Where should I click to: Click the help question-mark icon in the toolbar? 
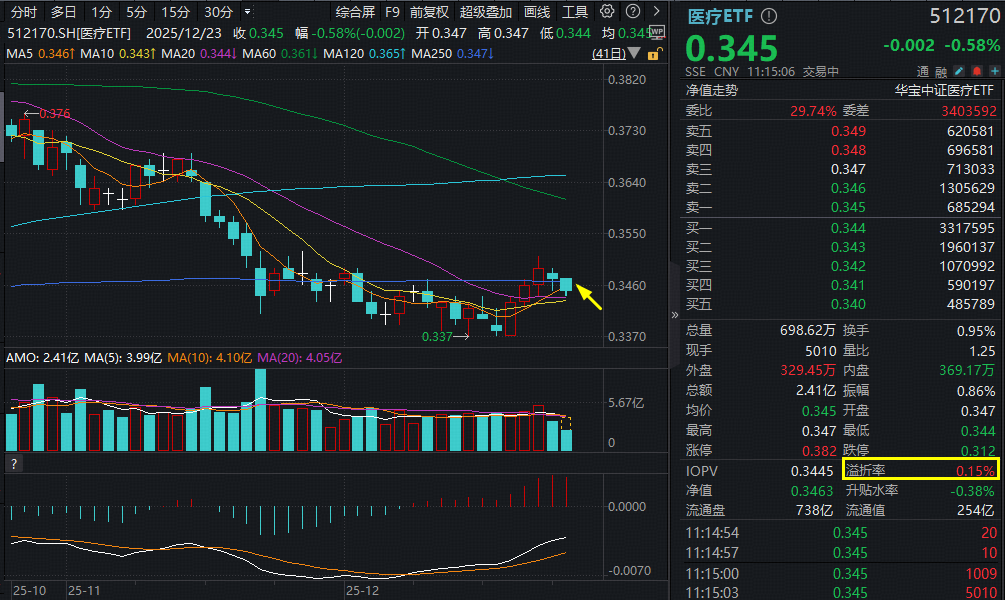632,11
